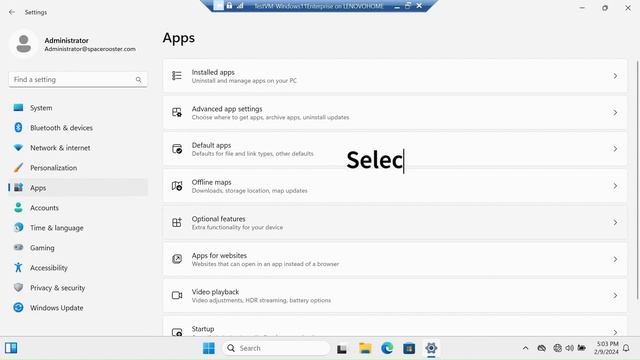
Task: Click the lock icon in VM connection bar
Action: pos(229,6)
